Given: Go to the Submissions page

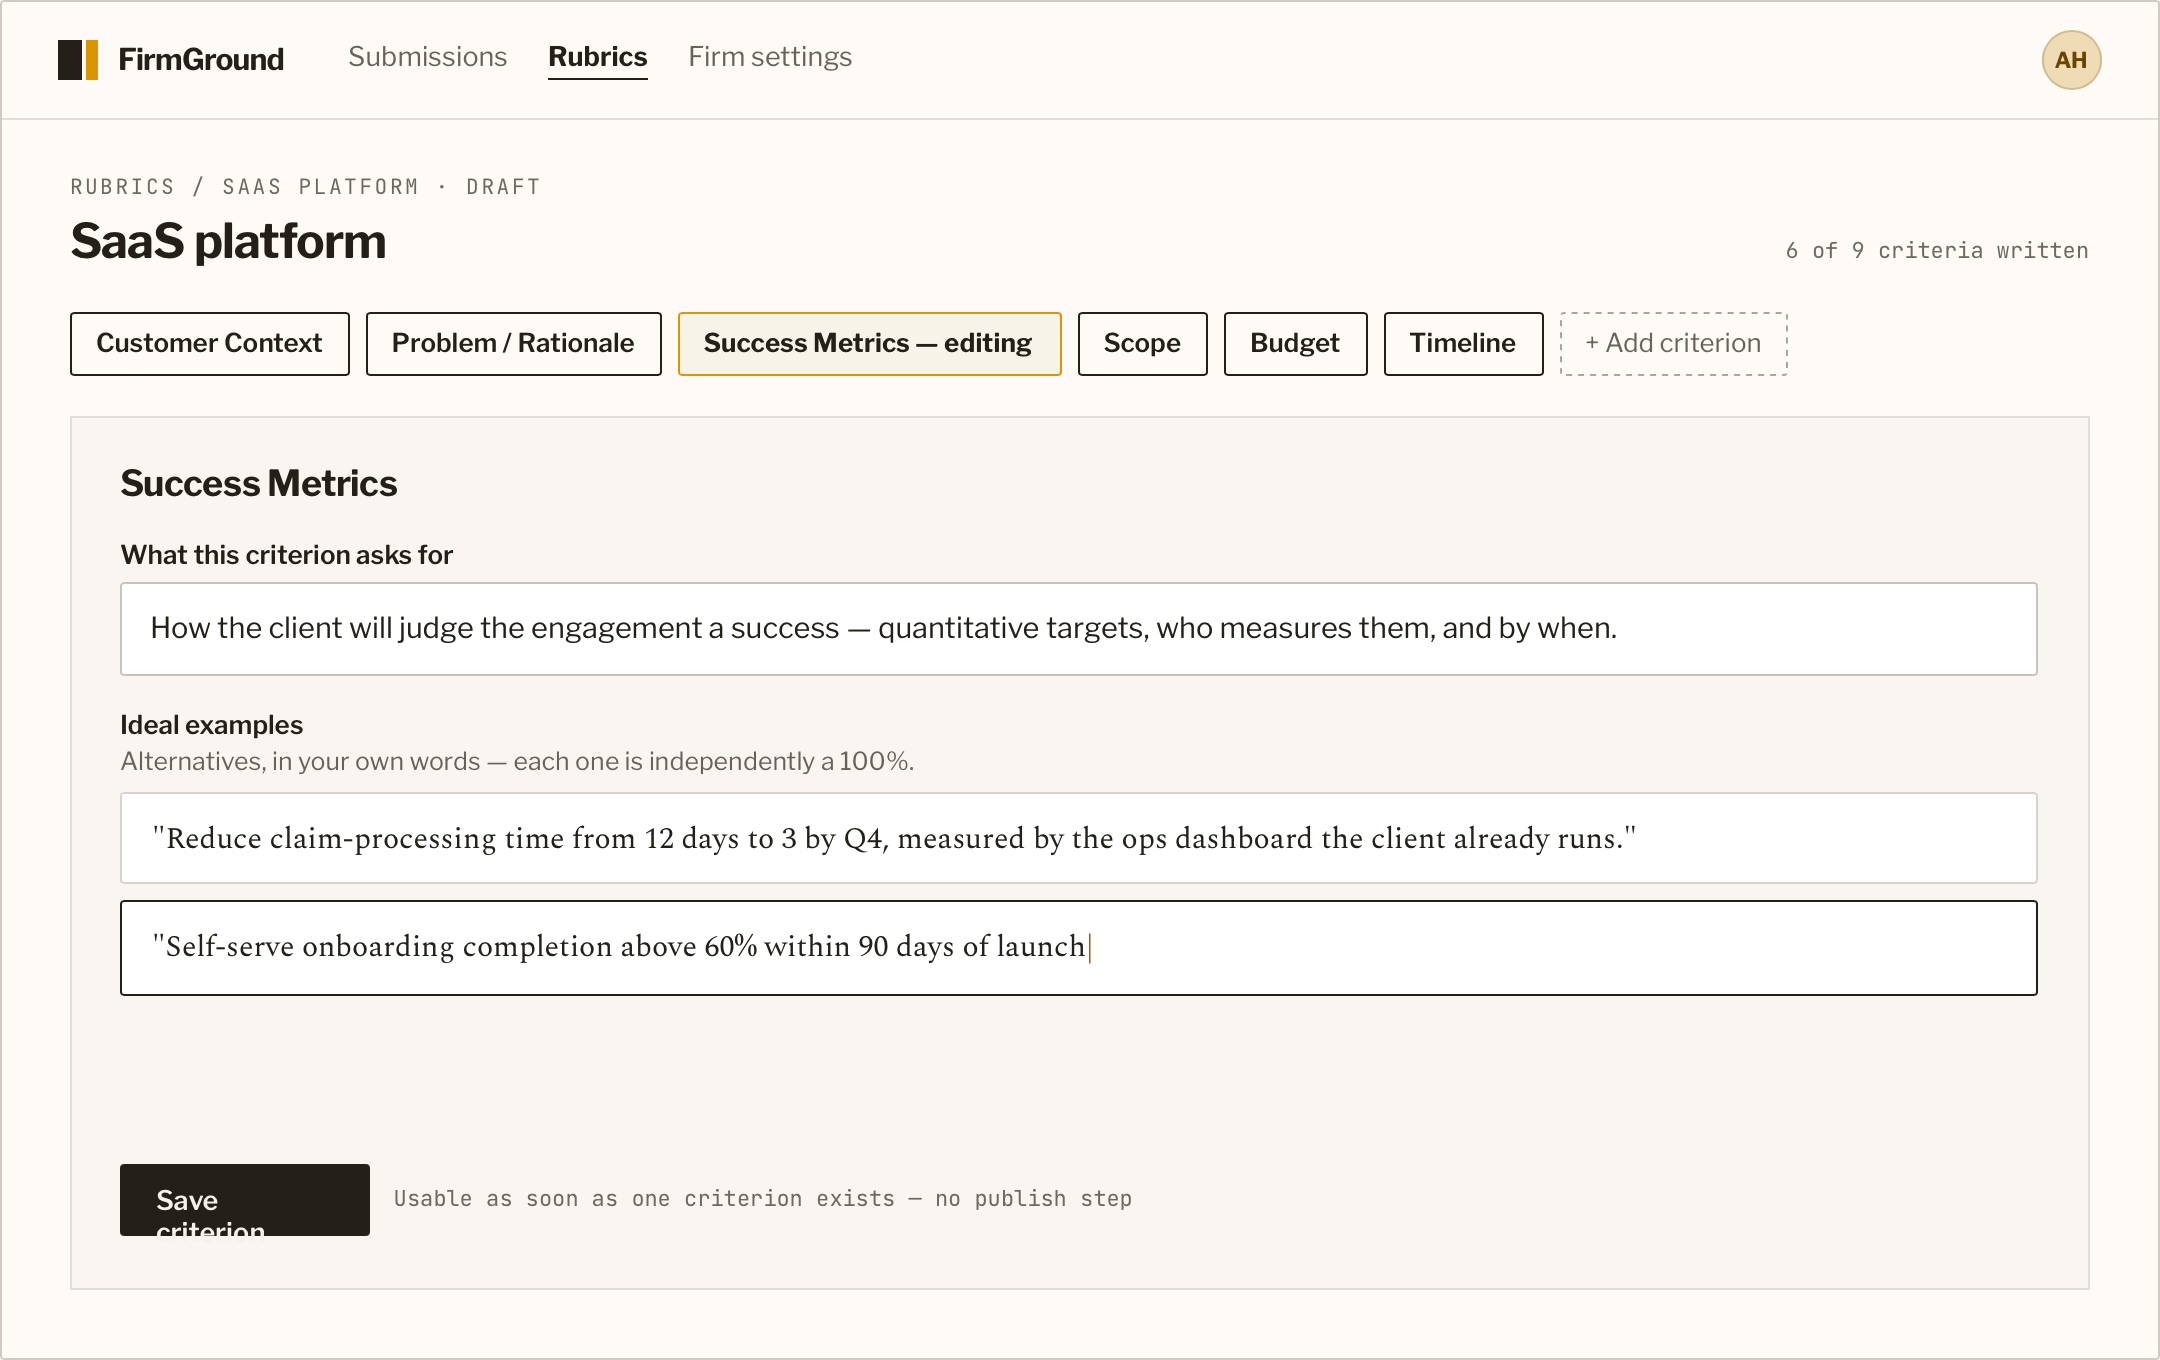Looking at the screenshot, I should [427, 57].
